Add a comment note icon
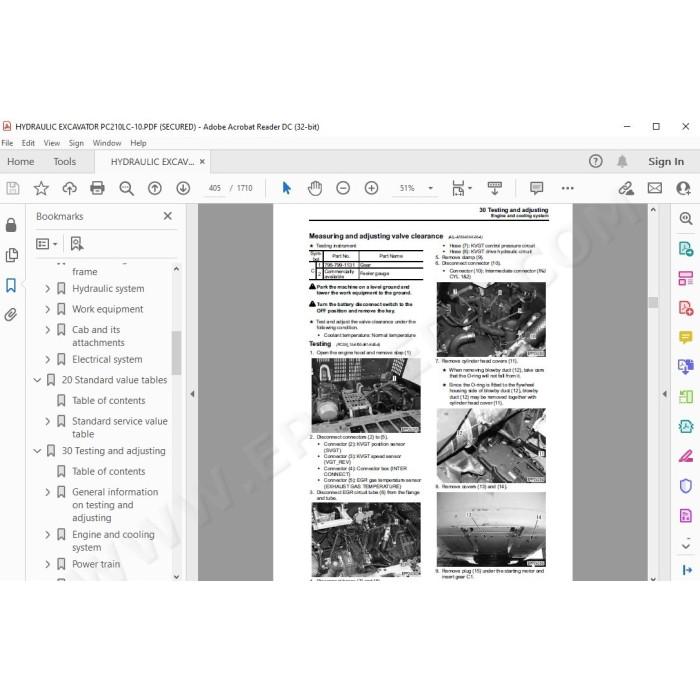Image resolution: width=700 pixels, height=700 pixels. click(x=537, y=188)
